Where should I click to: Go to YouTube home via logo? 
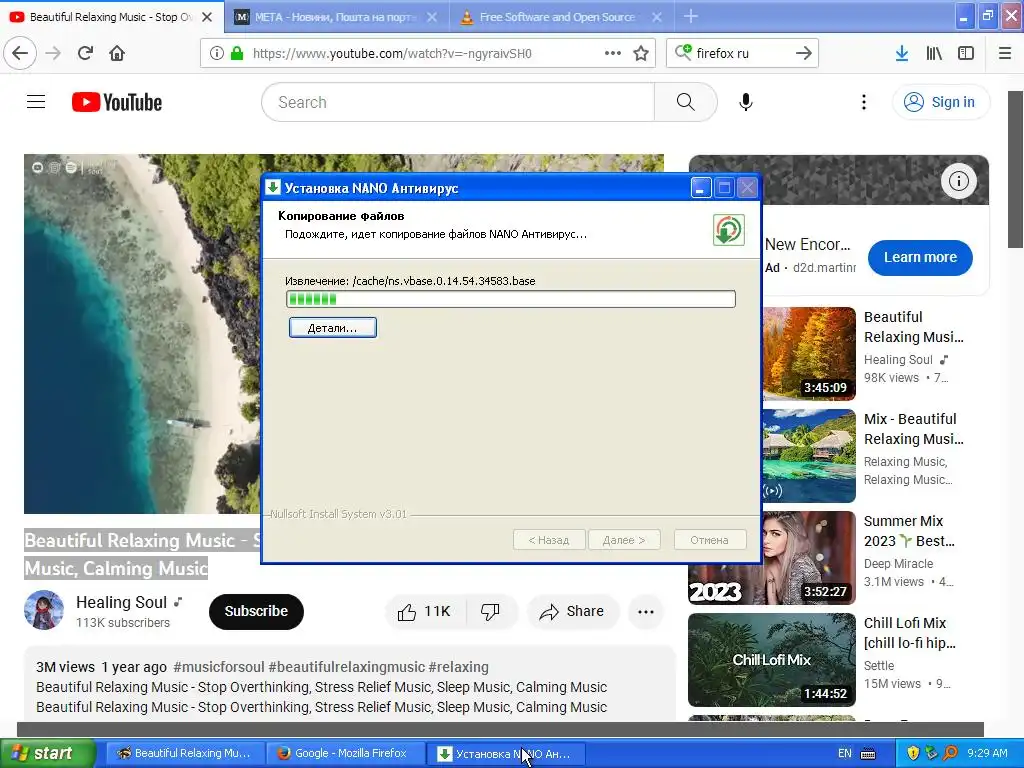pyautogui.click(x=117, y=102)
